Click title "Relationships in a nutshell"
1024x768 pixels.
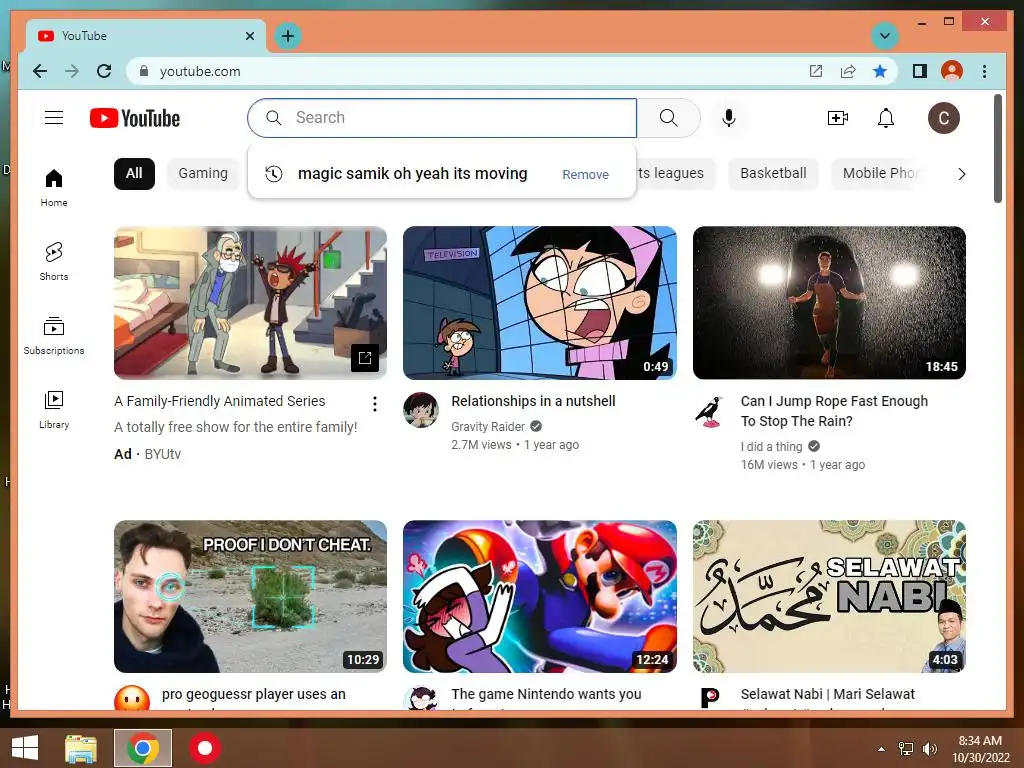pos(533,401)
